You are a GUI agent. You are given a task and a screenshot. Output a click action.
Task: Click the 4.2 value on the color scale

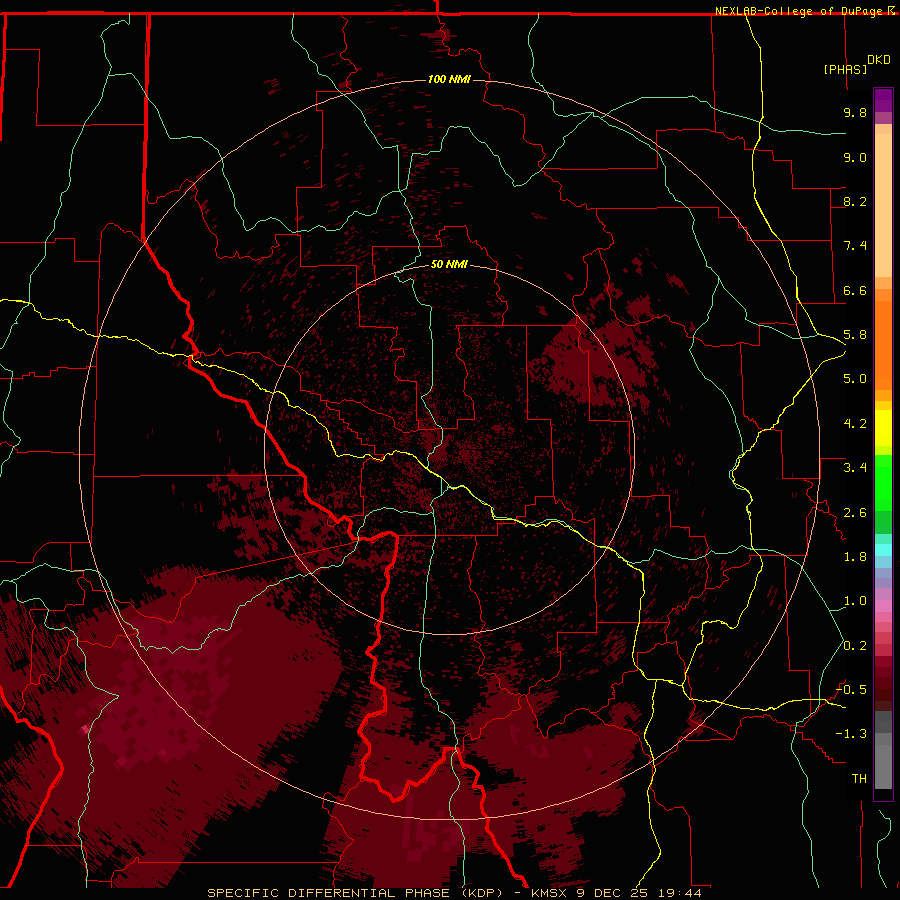[855, 424]
